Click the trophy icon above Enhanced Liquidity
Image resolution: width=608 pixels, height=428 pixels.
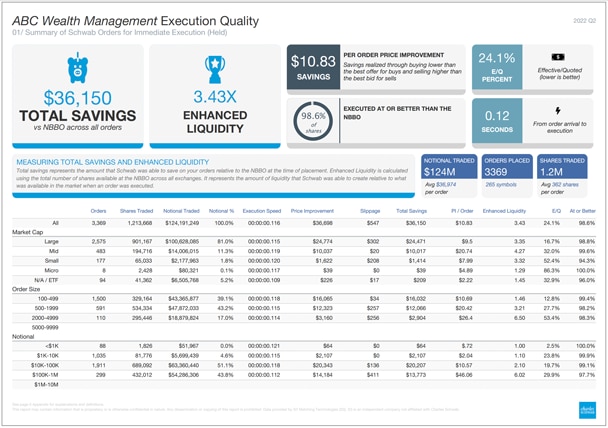(215, 69)
